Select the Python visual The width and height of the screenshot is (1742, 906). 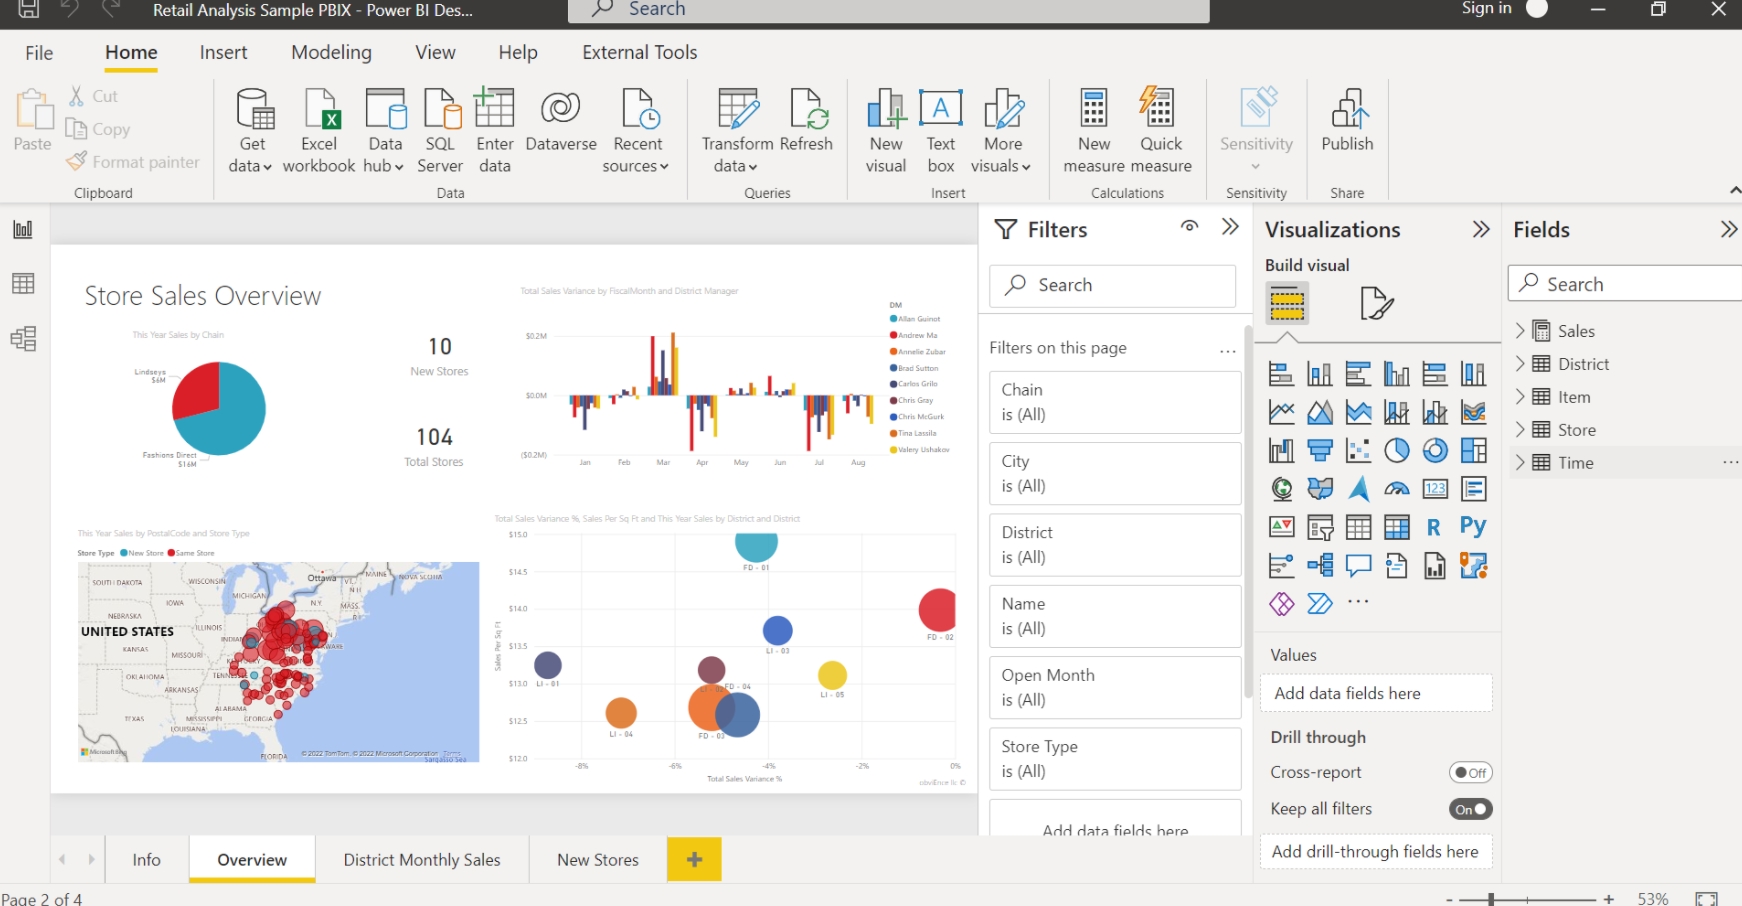tap(1474, 526)
